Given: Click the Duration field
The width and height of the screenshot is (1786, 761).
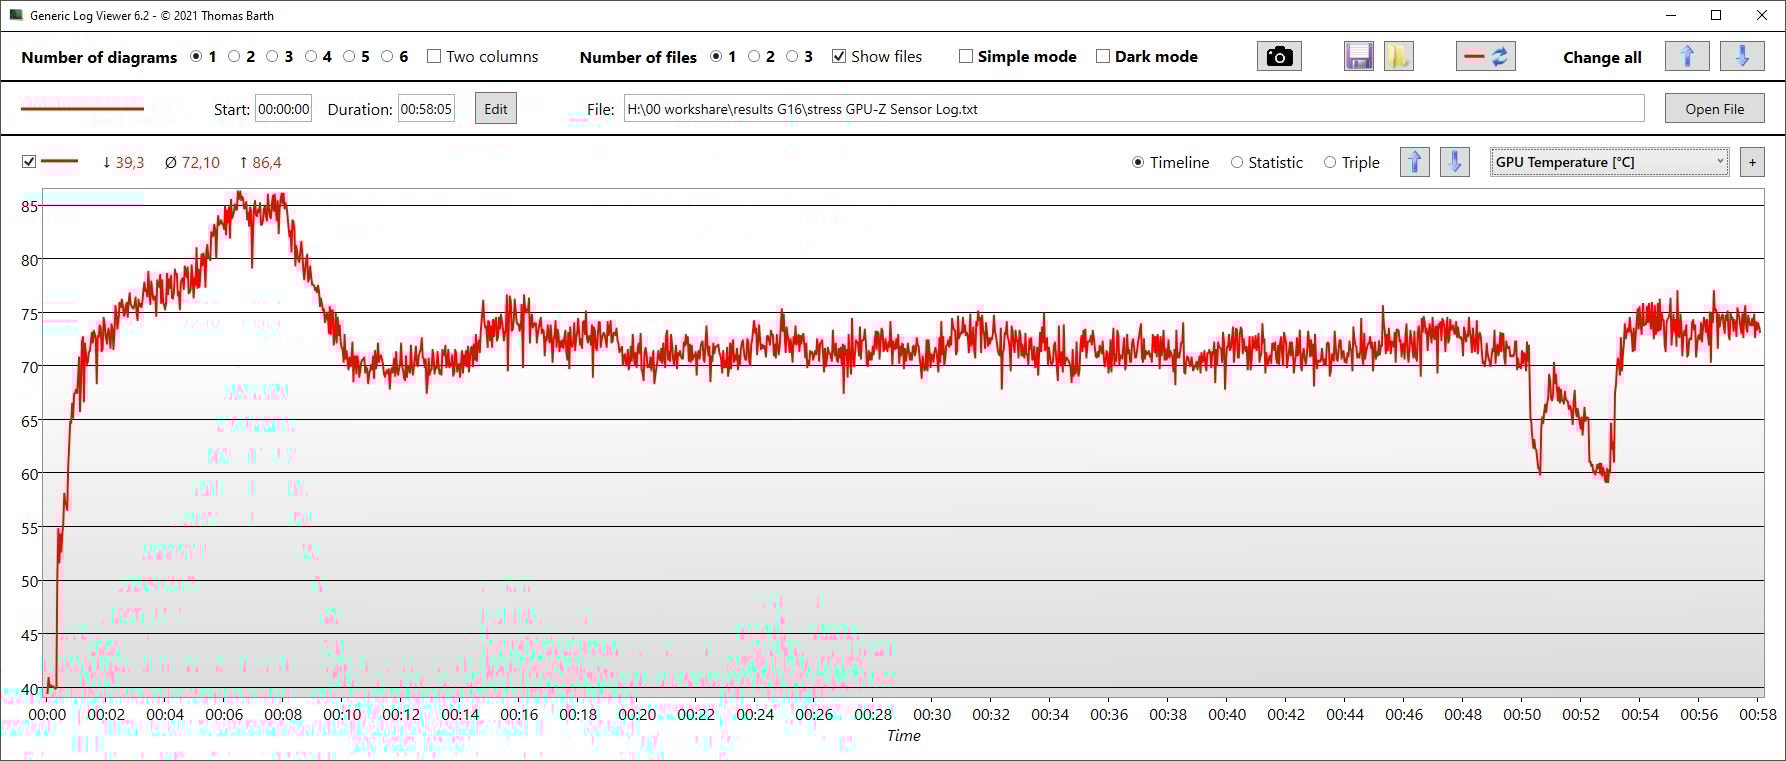Looking at the screenshot, I should (426, 109).
